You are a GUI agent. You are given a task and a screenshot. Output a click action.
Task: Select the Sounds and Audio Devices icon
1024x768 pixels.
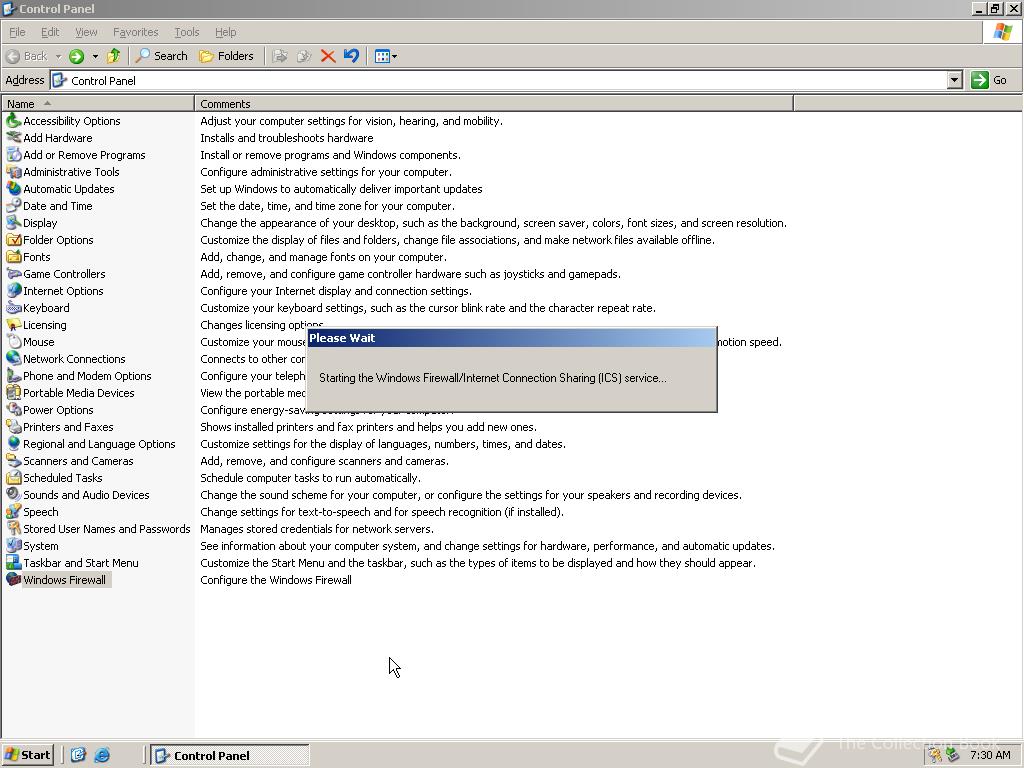coord(13,494)
